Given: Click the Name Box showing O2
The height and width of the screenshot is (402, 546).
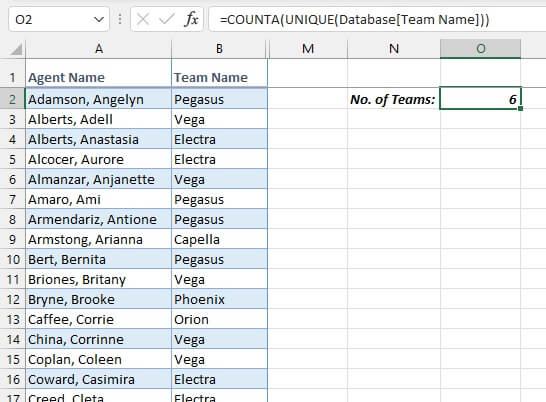Looking at the screenshot, I should point(58,20).
